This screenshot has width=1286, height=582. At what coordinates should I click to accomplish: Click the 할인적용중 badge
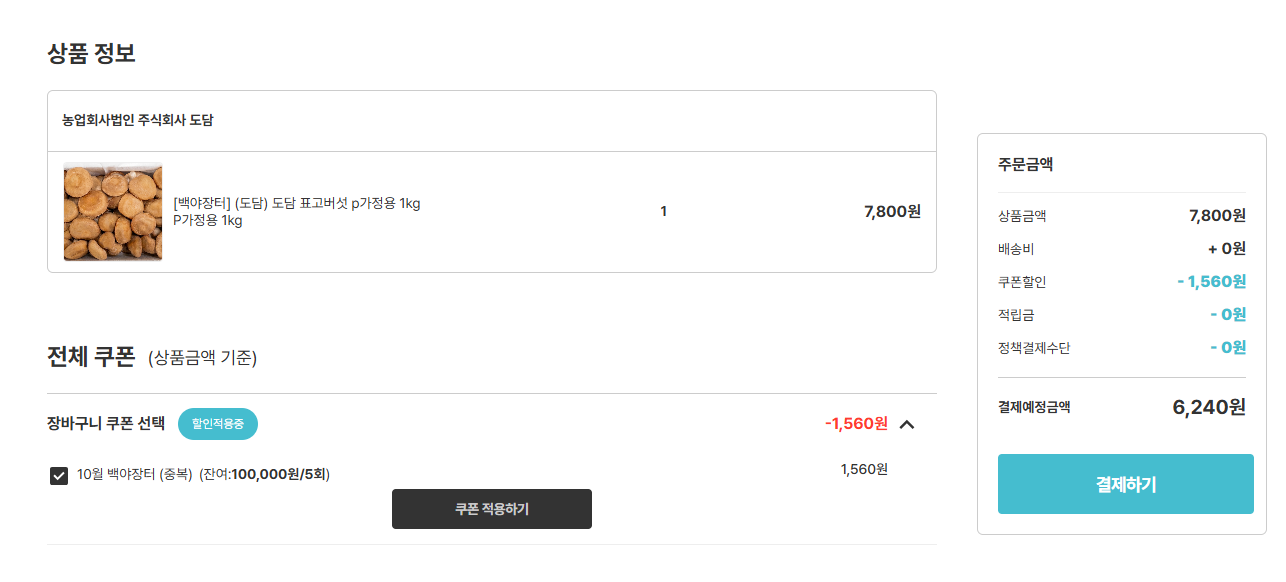[x=218, y=424]
